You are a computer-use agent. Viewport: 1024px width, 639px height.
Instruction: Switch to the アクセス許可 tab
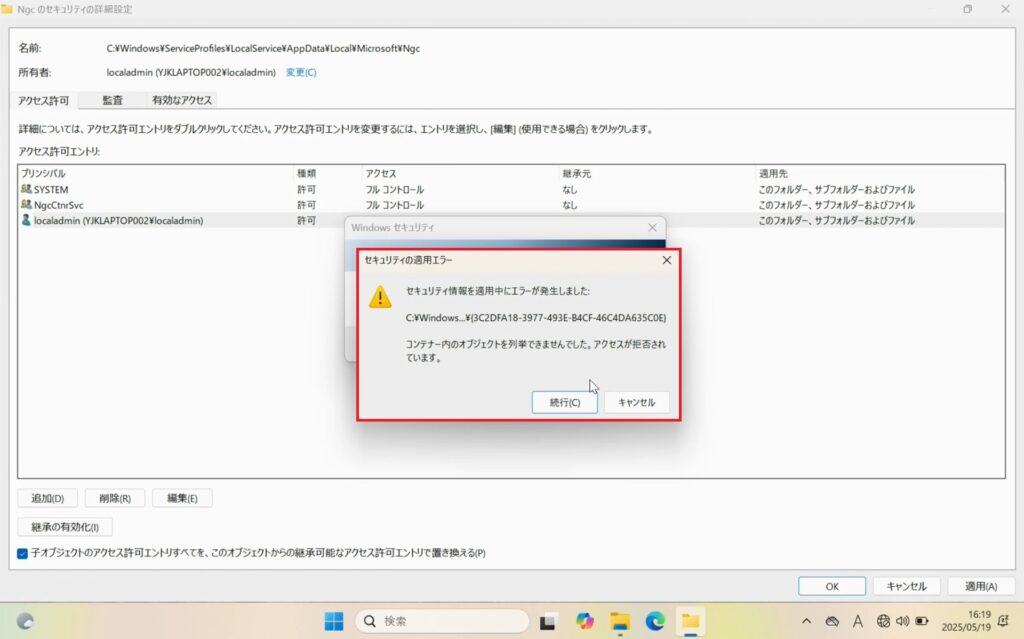[43, 100]
